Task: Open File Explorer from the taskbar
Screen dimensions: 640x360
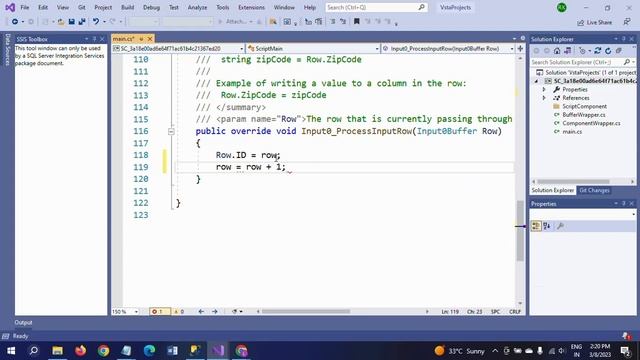Action: pos(57,351)
